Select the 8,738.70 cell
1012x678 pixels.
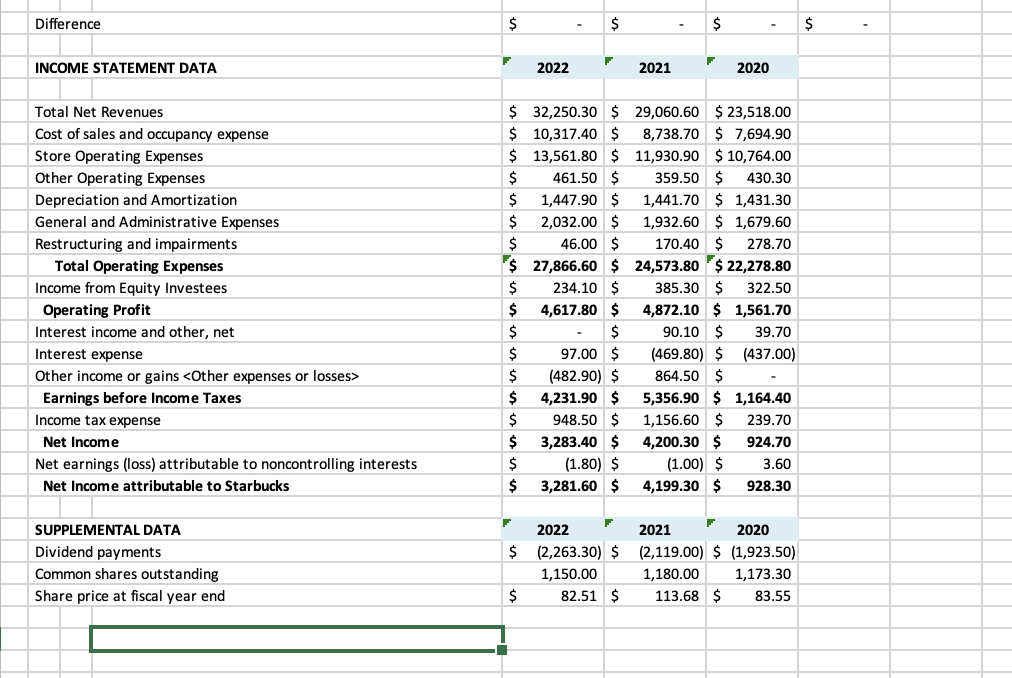tap(655, 134)
